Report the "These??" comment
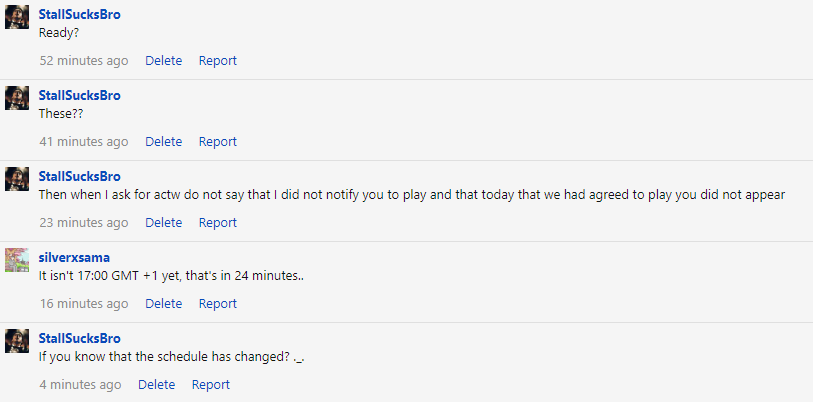This screenshot has height=402, width=813. point(217,141)
